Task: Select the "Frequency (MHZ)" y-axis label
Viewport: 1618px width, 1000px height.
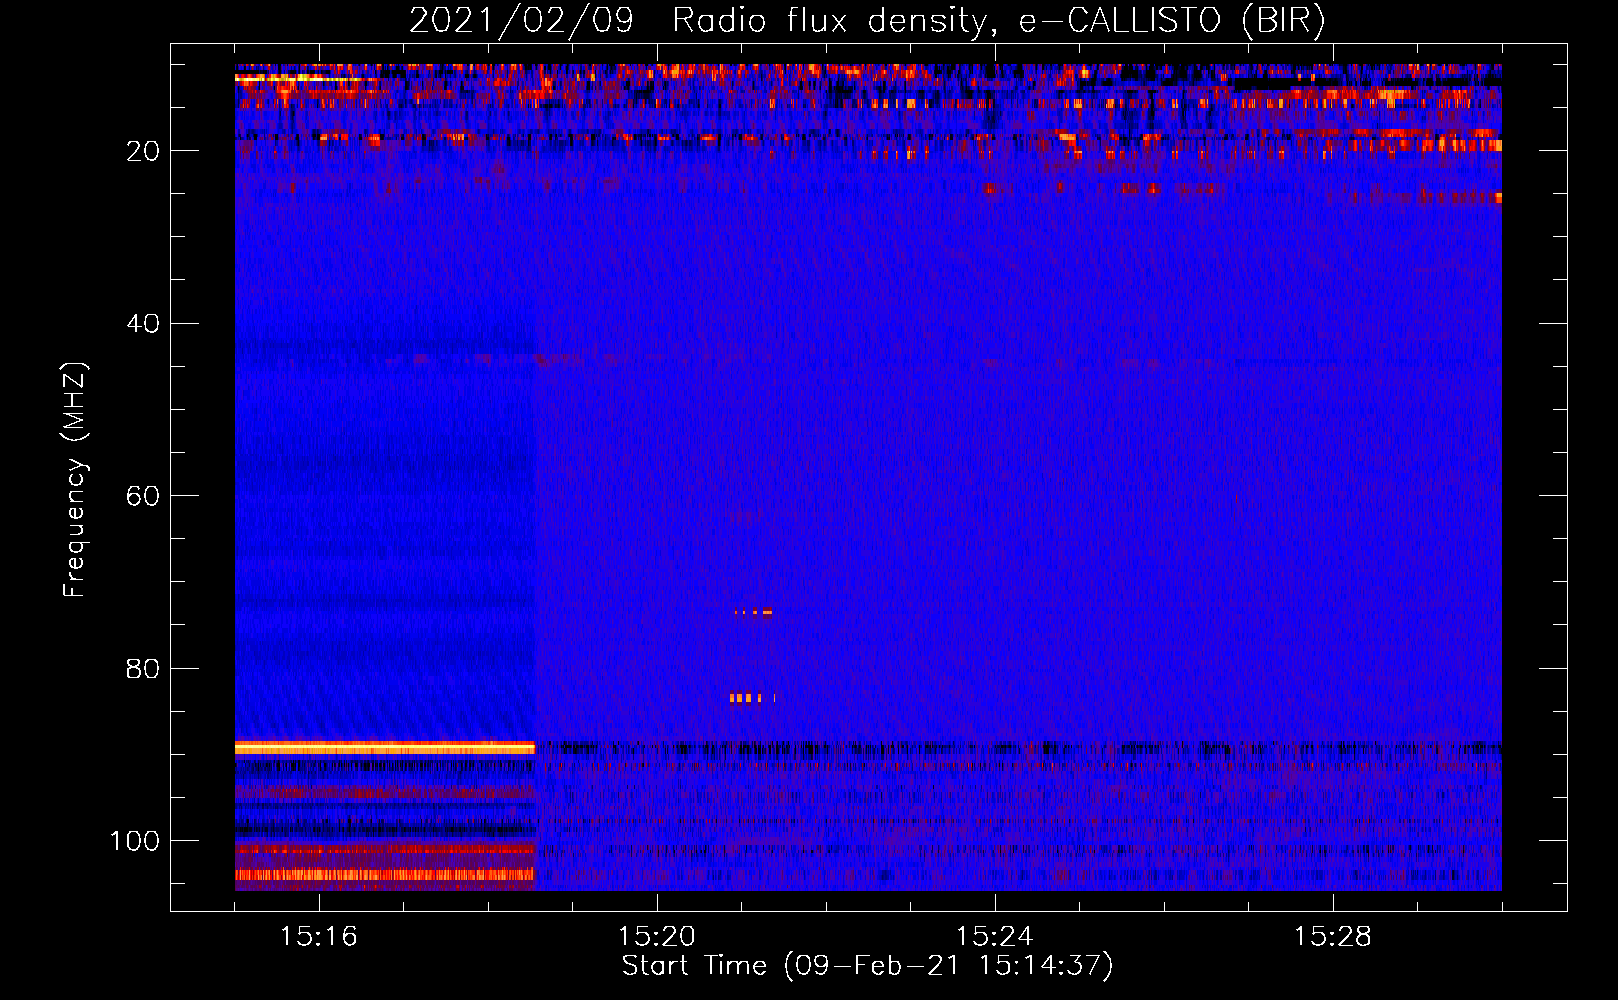Action: (x=76, y=480)
